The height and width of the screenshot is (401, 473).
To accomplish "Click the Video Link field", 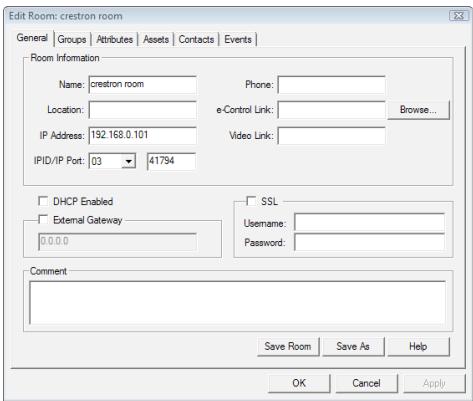I will click(332, 135).
